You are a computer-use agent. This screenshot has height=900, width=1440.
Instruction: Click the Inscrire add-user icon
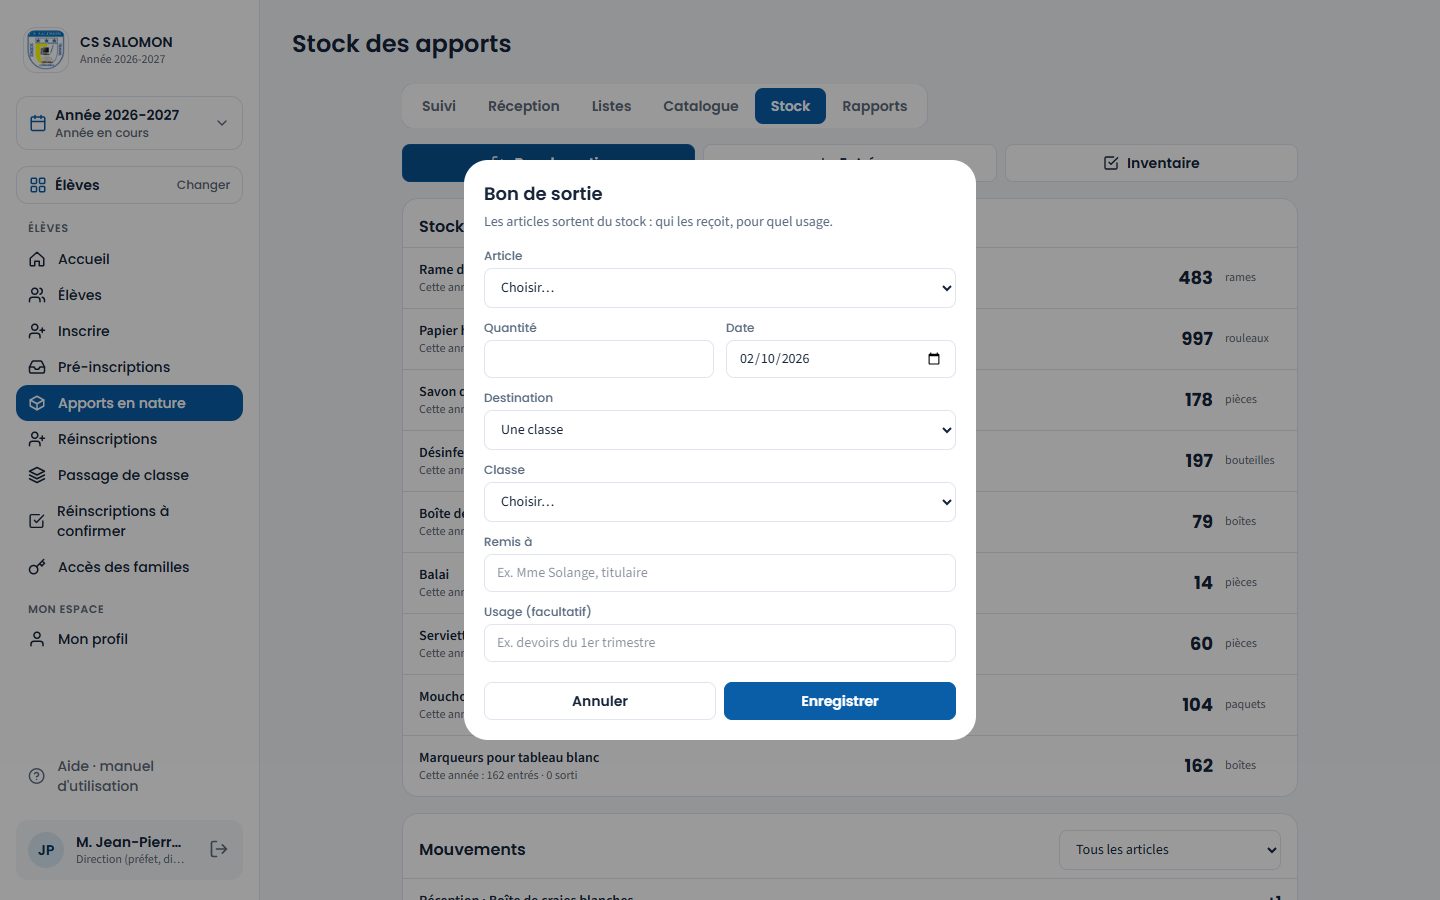pos(37,331)
